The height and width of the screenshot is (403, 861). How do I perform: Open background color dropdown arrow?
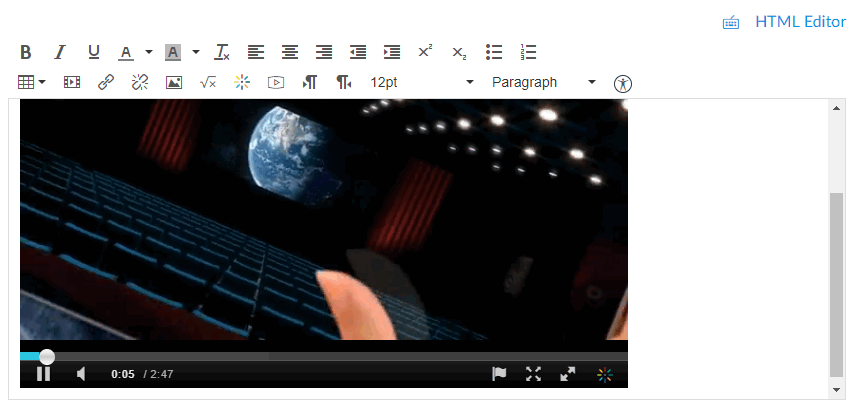point(196,53)
